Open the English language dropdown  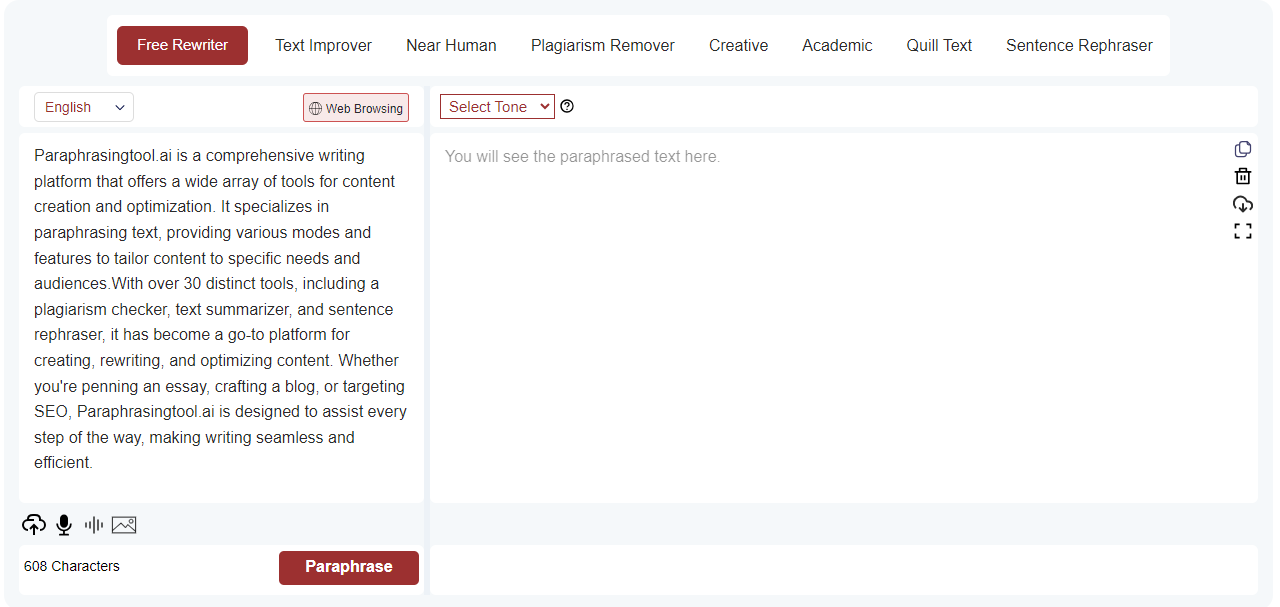click(x=84, y=107)
